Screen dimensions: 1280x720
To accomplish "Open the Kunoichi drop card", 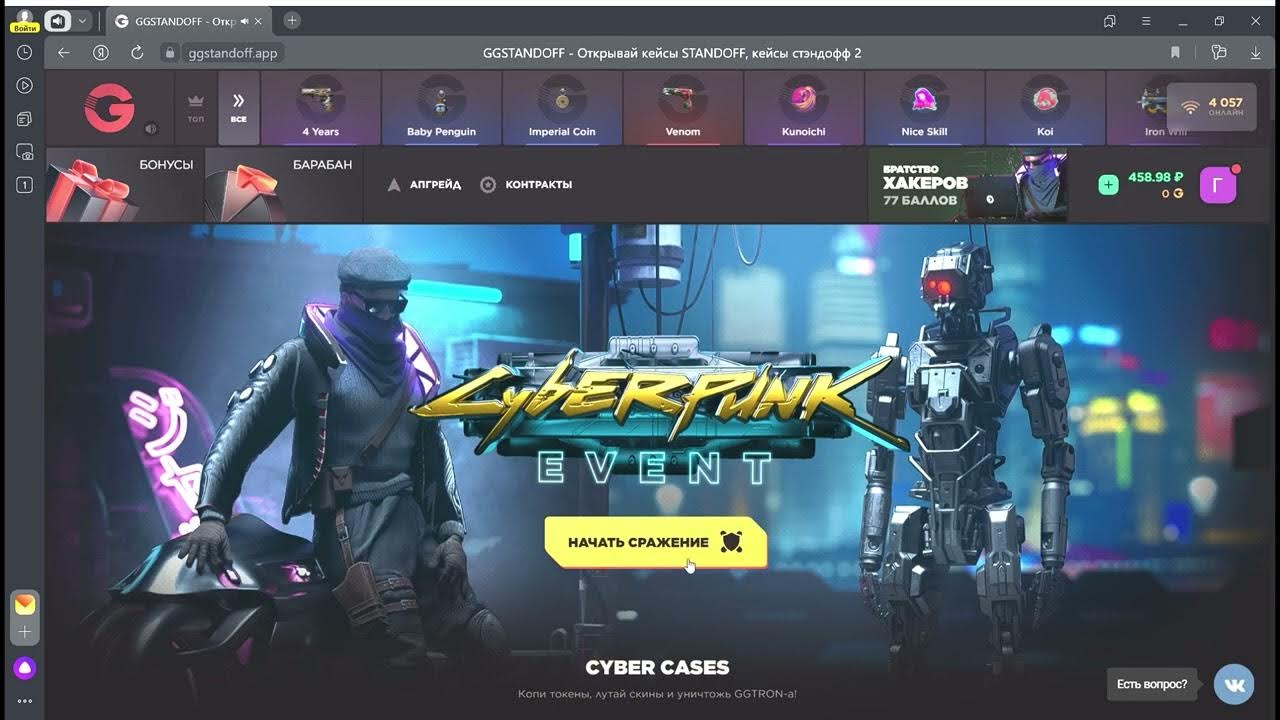I will coord(804,109).
